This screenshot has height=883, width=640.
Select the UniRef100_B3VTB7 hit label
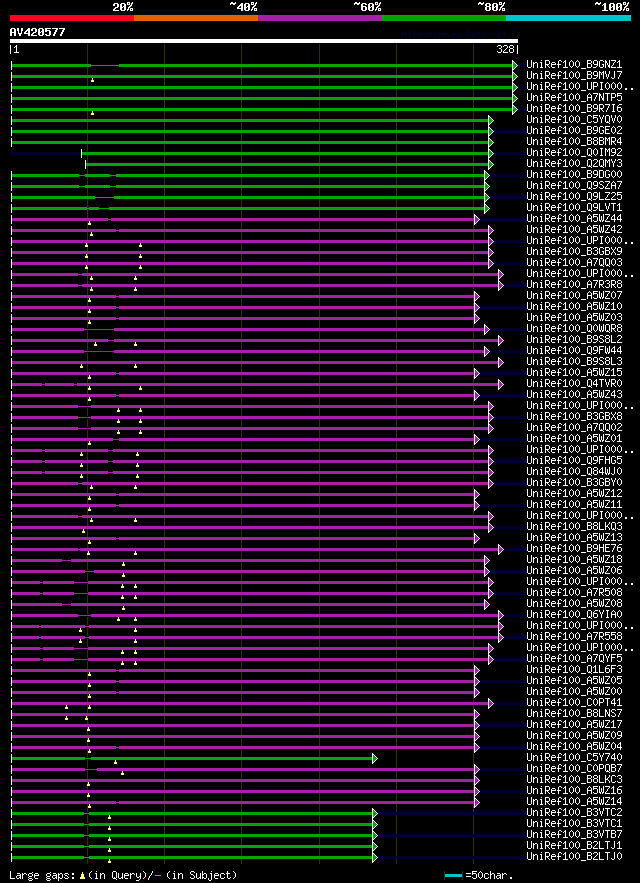pos(574,835)
